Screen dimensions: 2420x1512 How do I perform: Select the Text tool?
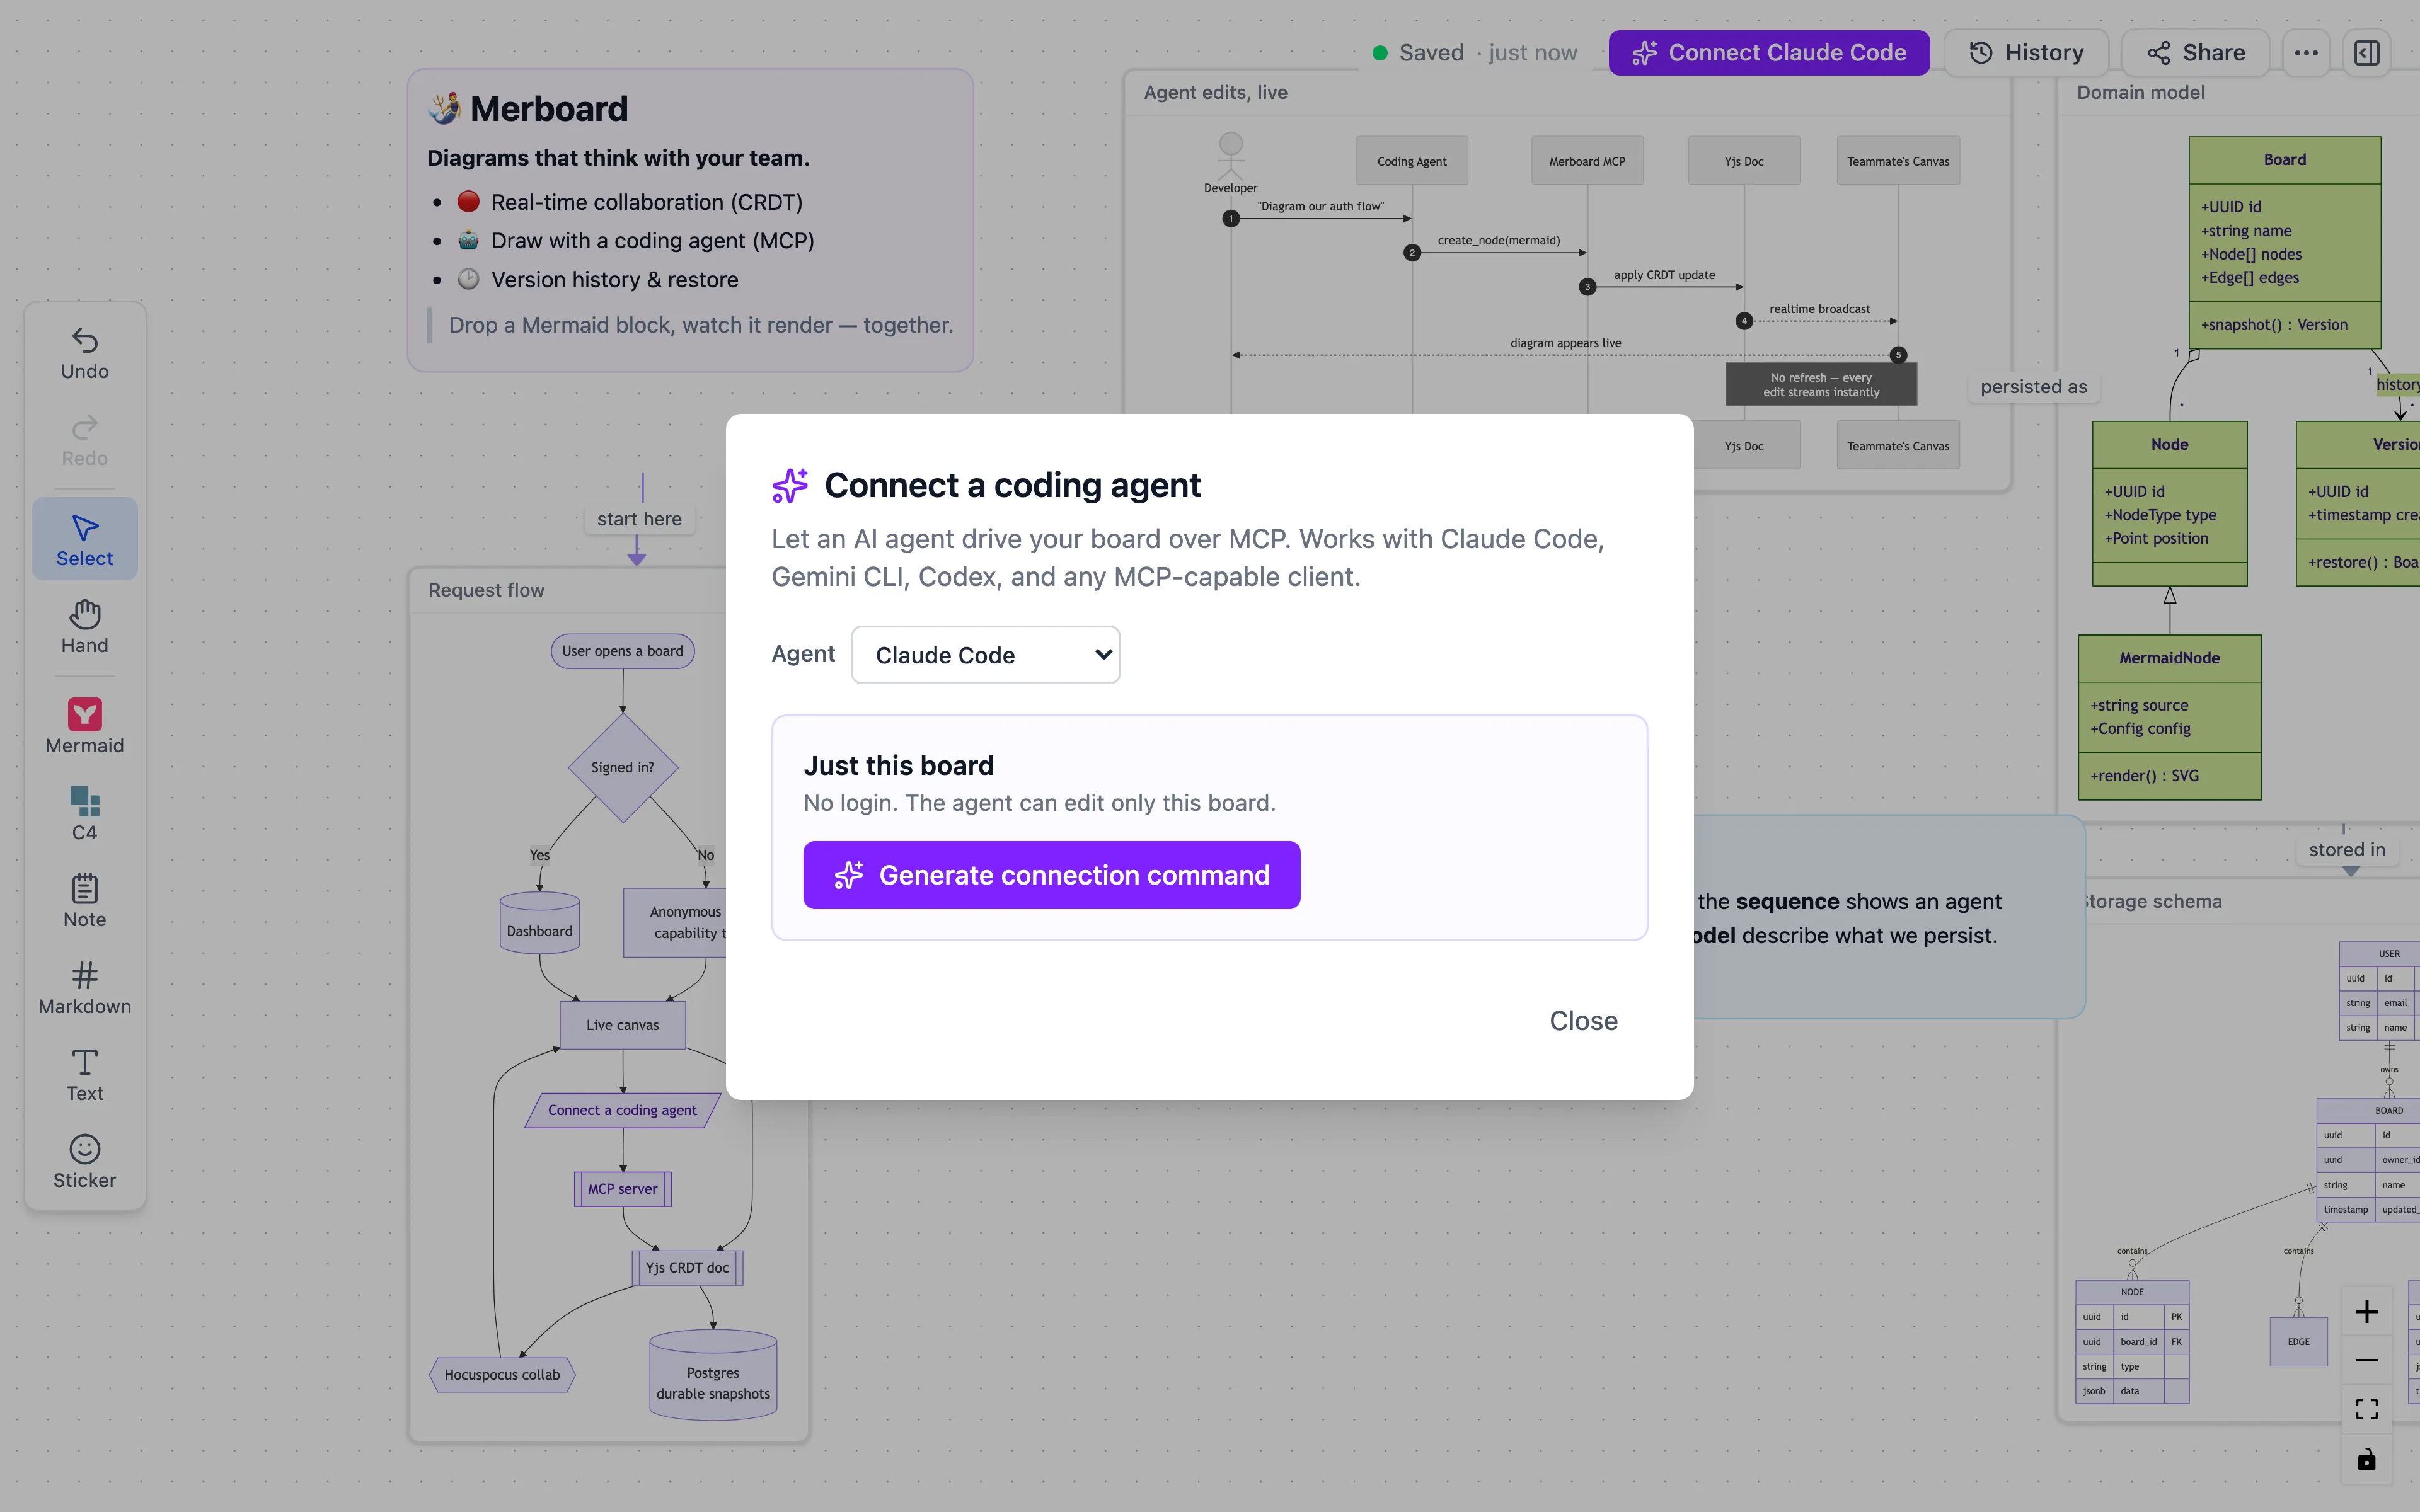(x=85, y=1075)
